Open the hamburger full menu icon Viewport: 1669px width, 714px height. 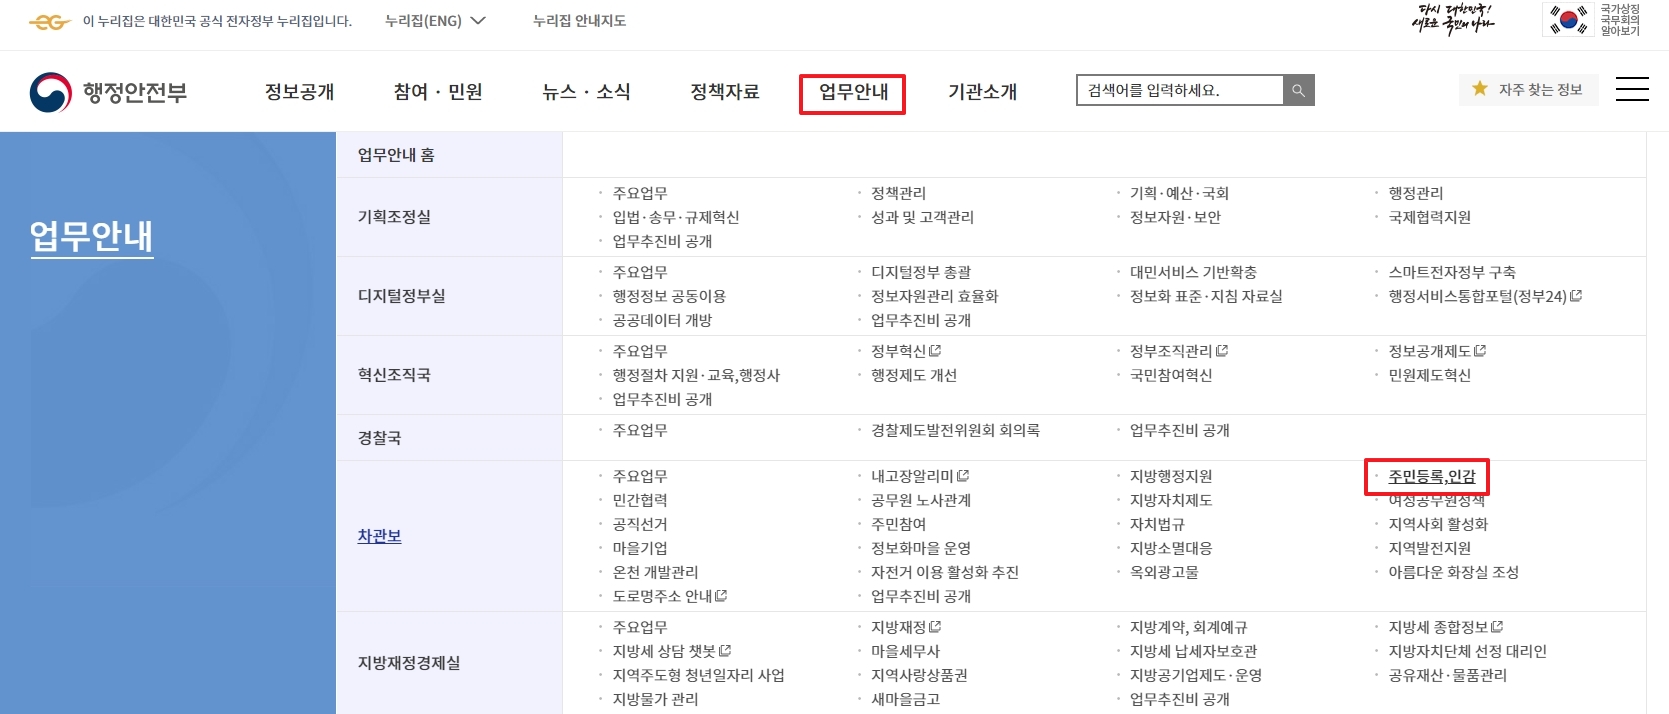point(1632,89)
